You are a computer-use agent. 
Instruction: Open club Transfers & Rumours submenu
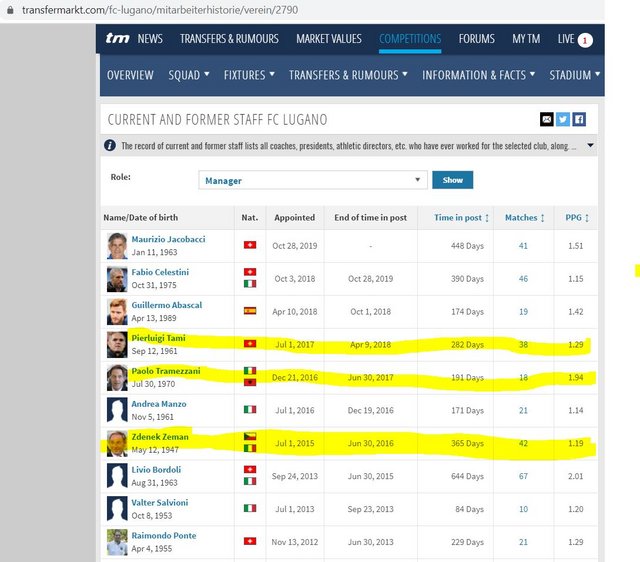click(348, 75)
